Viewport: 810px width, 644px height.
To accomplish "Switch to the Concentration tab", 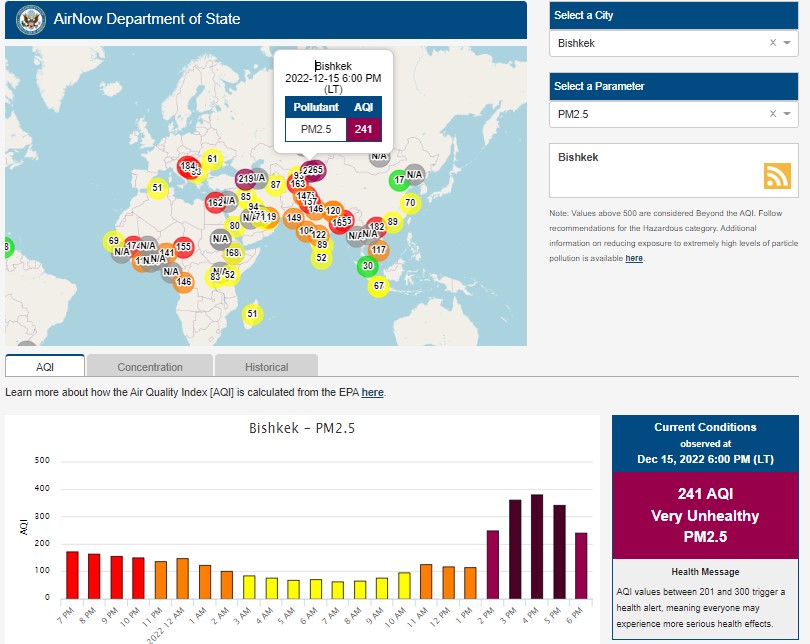I will tap(150, 367).
